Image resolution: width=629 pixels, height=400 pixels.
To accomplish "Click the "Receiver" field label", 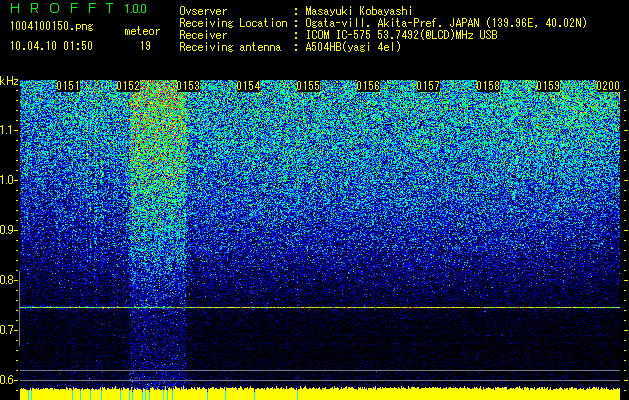I will pos(203,35).
